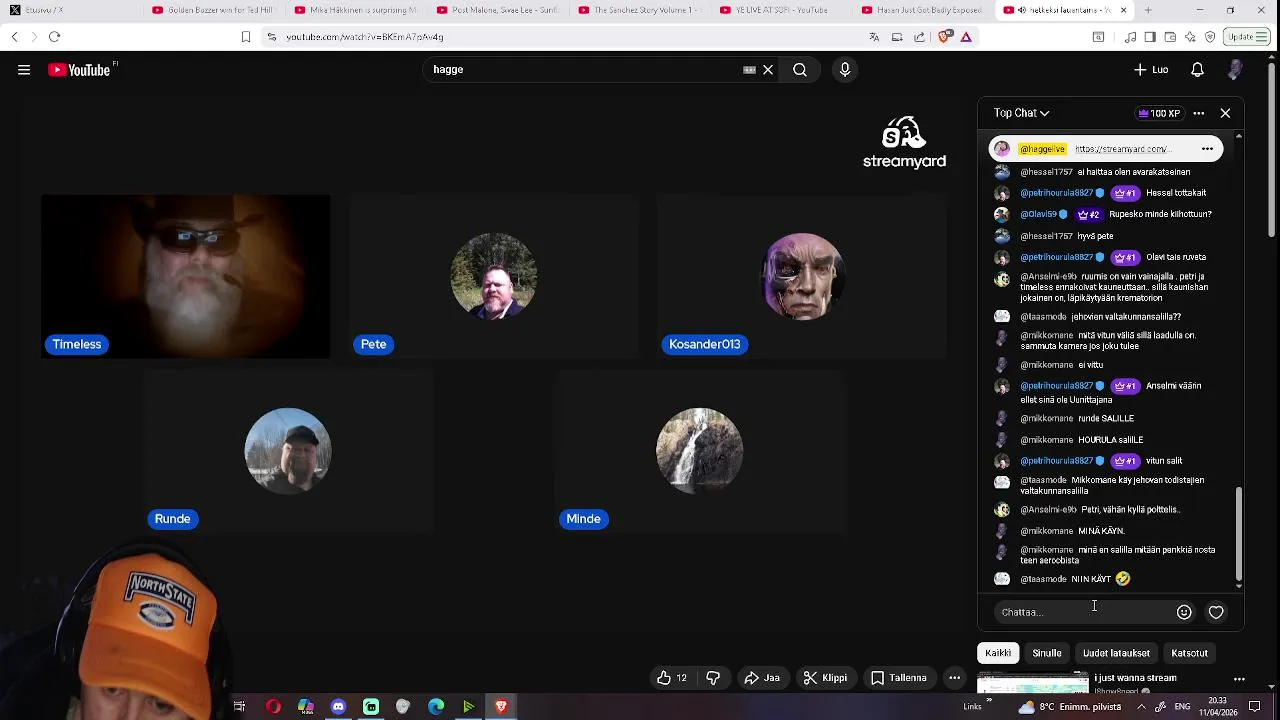The width and height of the screenshot is (1280, 720).
Task: Switch to the Hasan Just Got Badly Exposed tab
Action: click(x=924, y=10)
